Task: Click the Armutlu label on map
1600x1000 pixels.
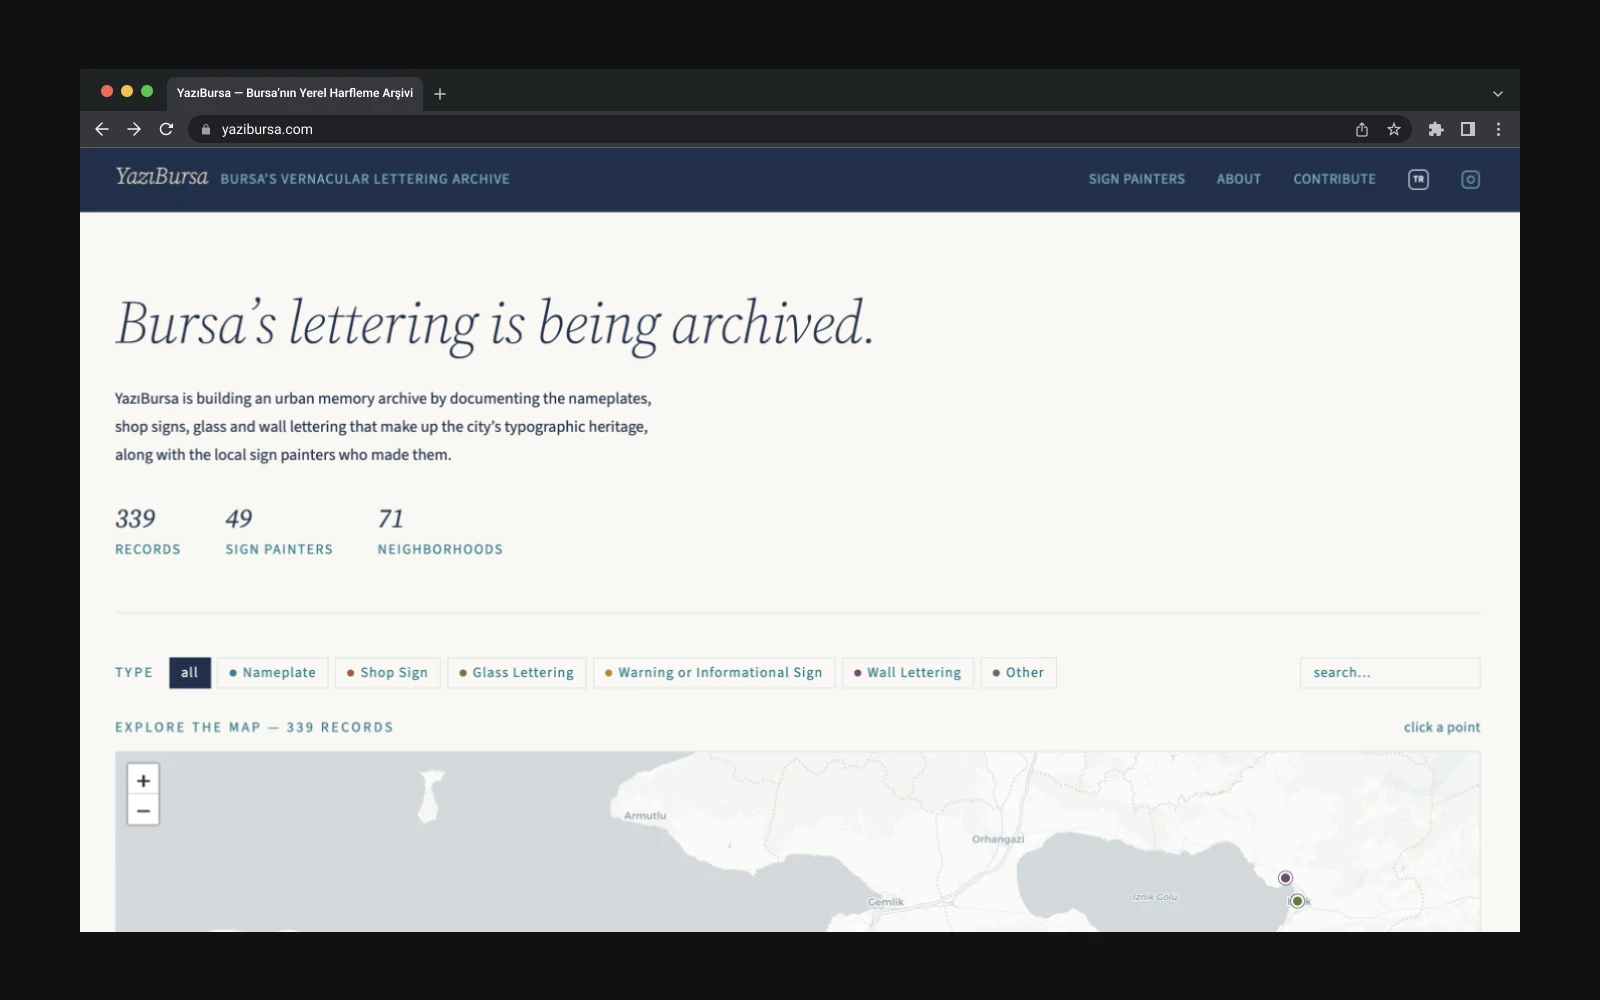Action: [645, 815]
